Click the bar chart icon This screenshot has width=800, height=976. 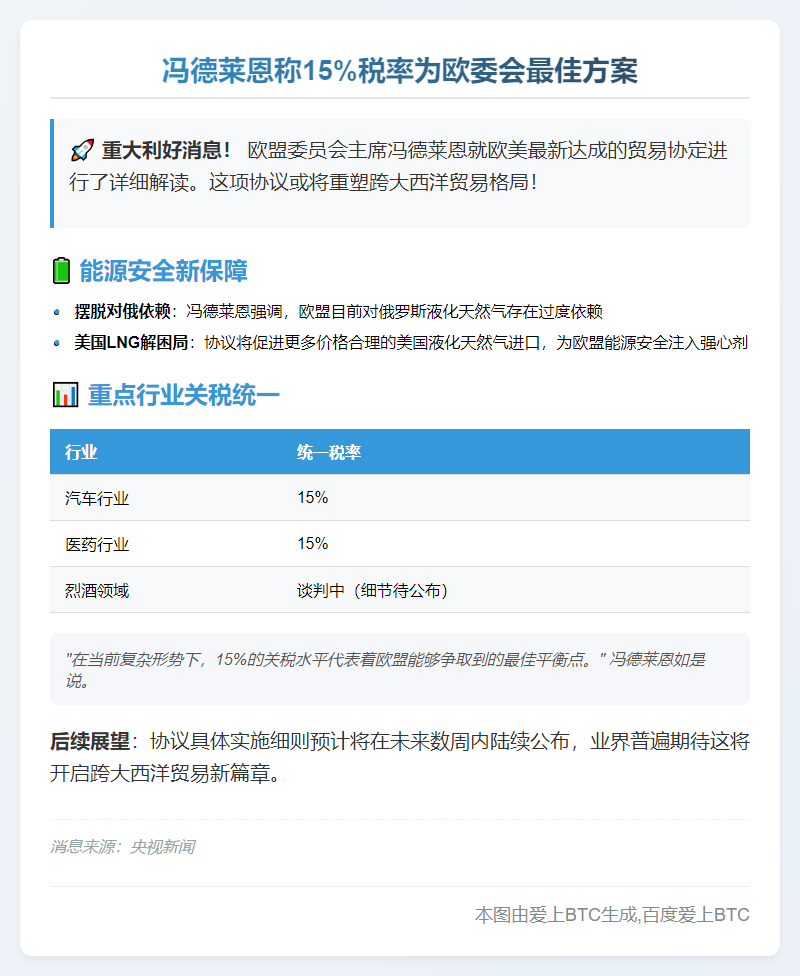pos(65,395)
